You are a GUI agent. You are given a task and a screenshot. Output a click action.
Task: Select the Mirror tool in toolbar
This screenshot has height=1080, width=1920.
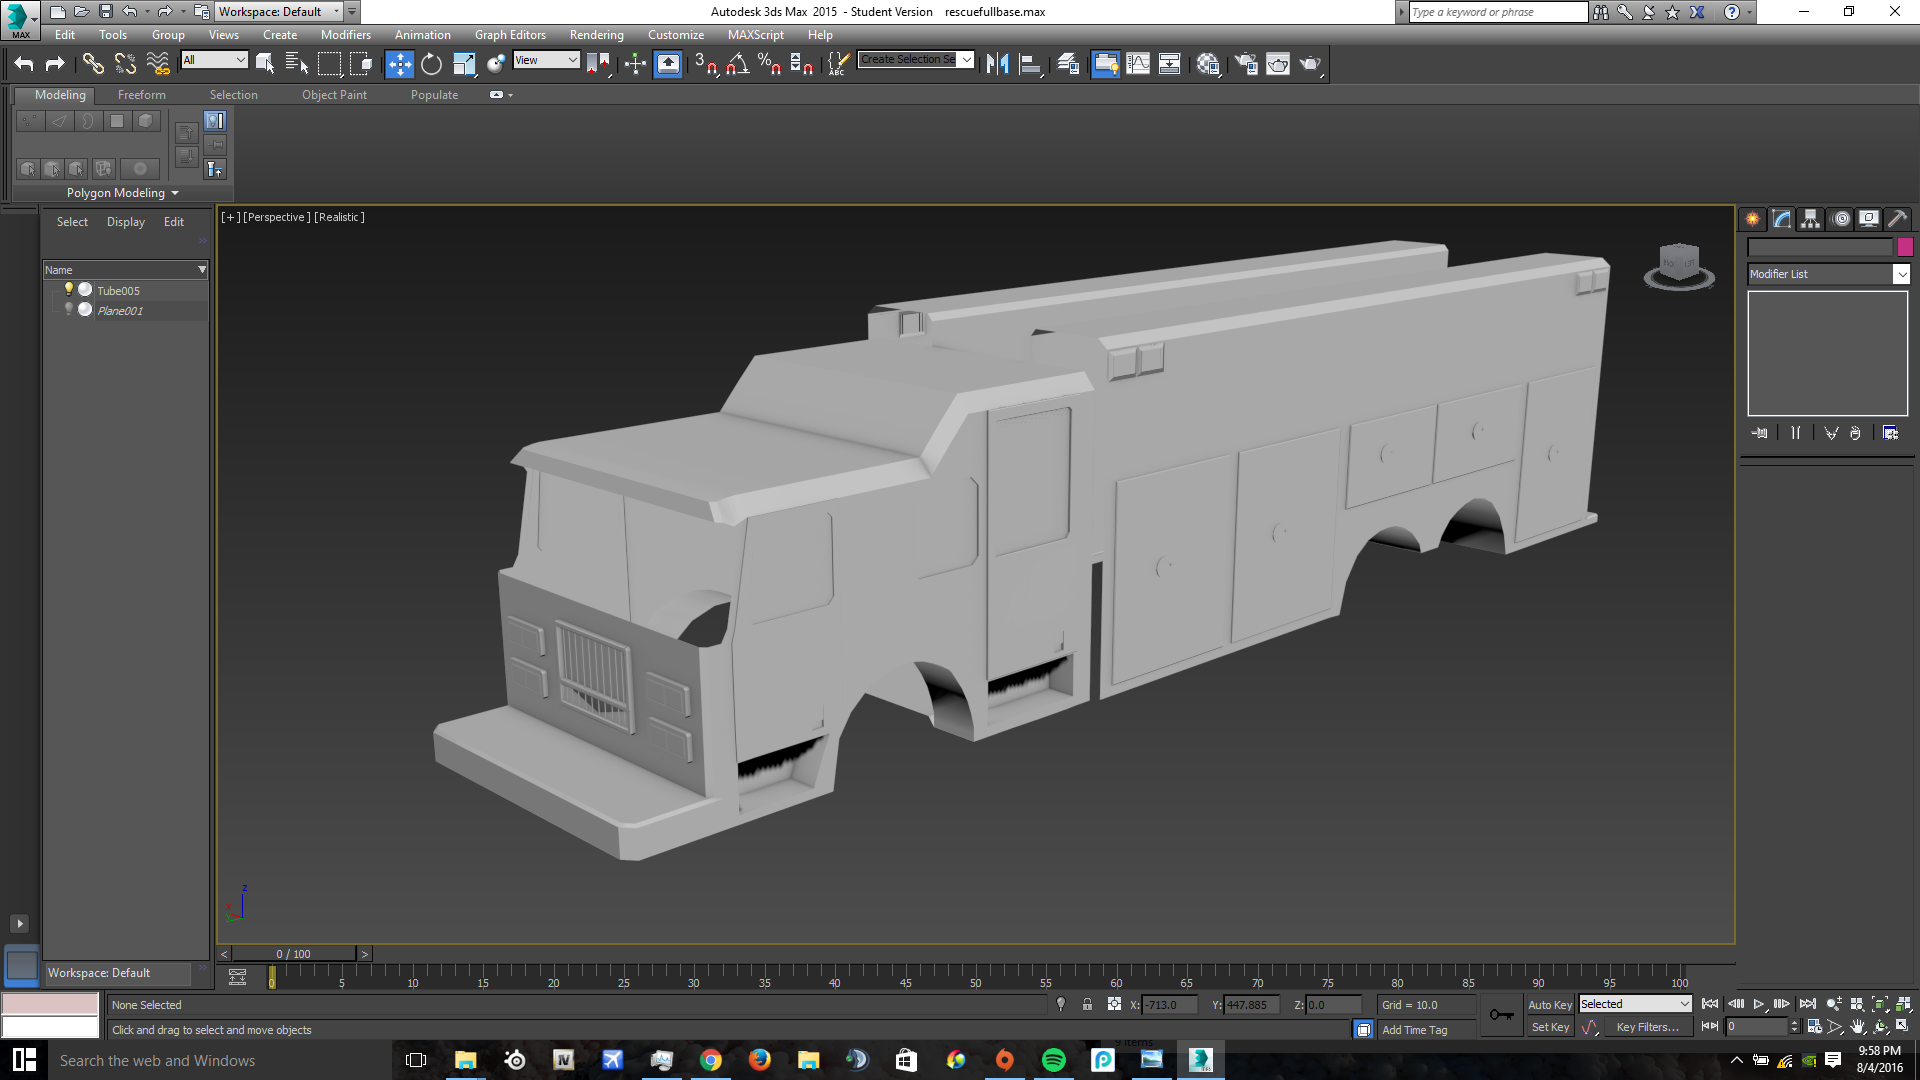[x=997, y=64]
